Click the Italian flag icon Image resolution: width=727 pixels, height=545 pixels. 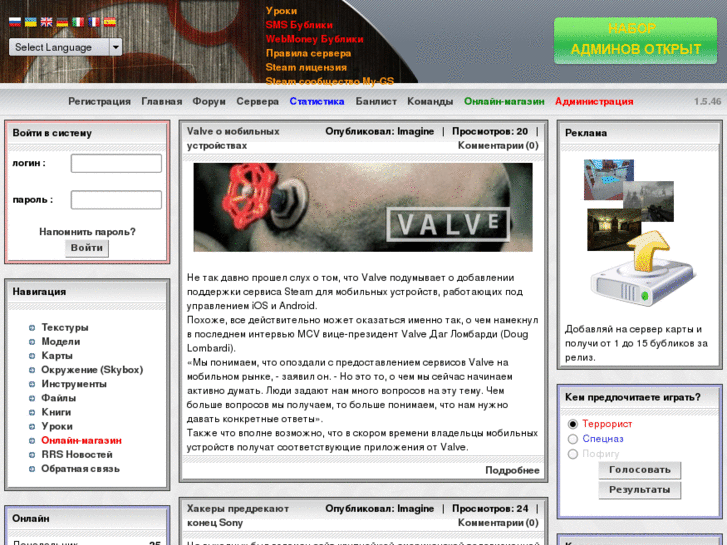coord(78,22)
